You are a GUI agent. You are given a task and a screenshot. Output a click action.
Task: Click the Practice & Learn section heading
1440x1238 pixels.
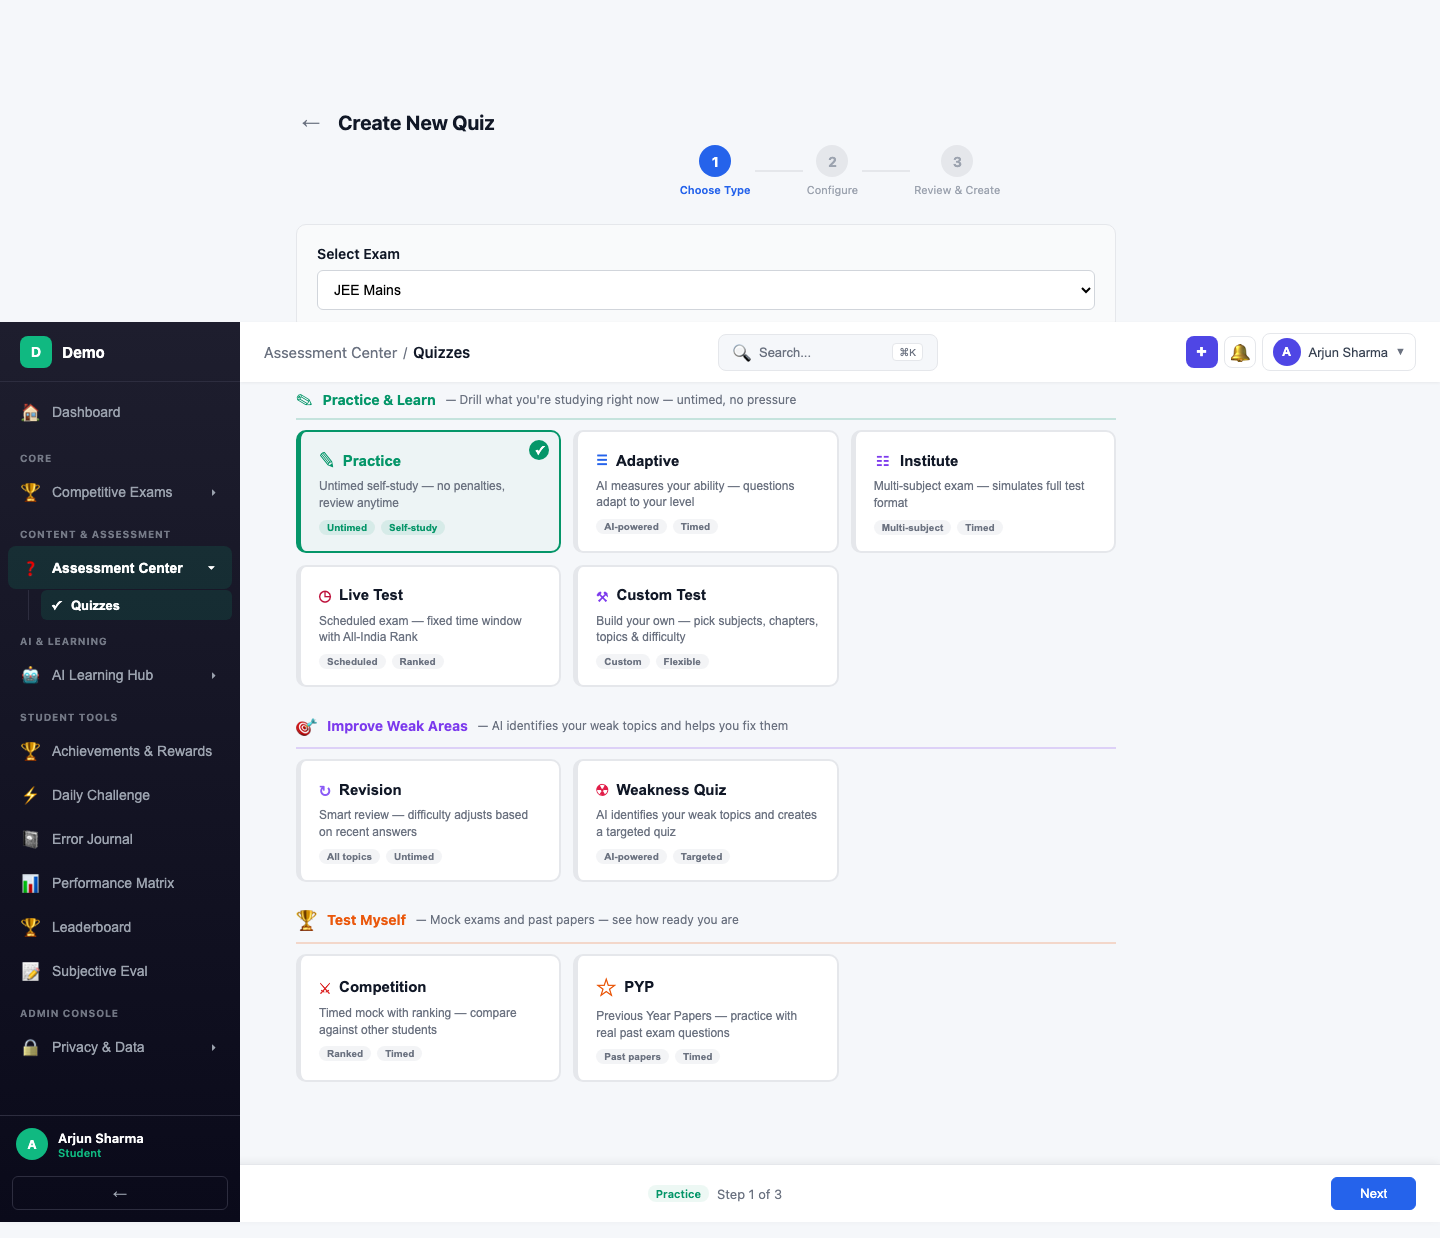tap(379, 400)
